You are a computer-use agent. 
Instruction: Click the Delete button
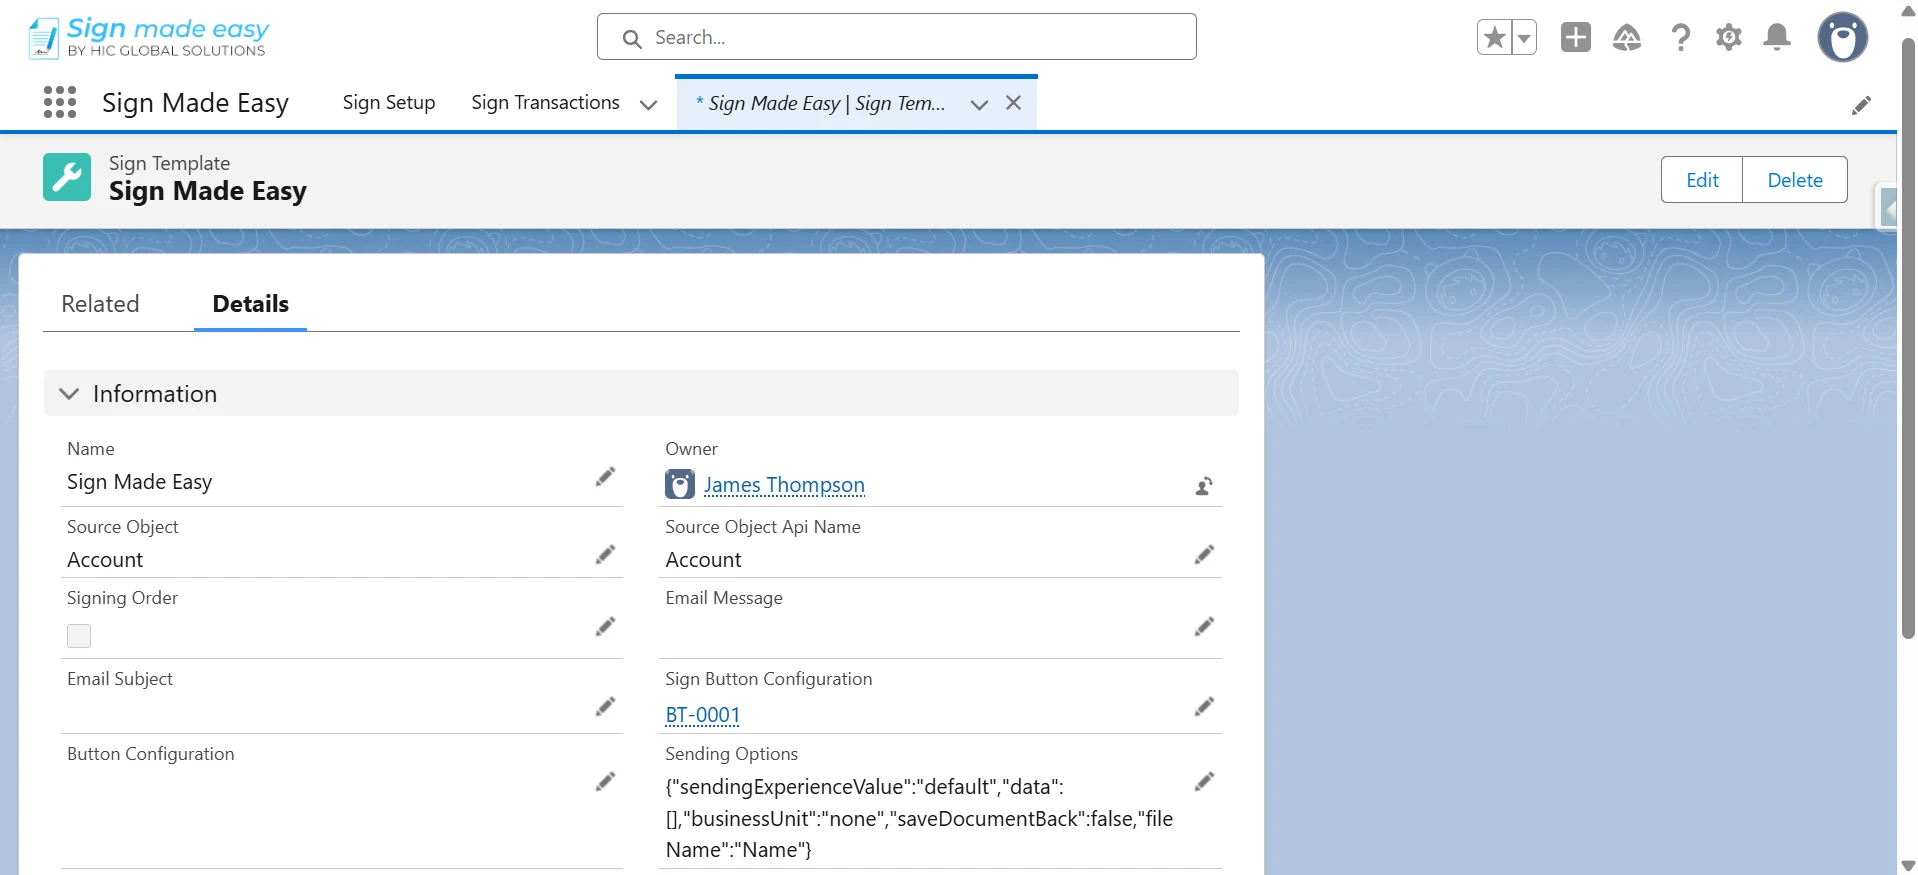[x=1795, y=180]
